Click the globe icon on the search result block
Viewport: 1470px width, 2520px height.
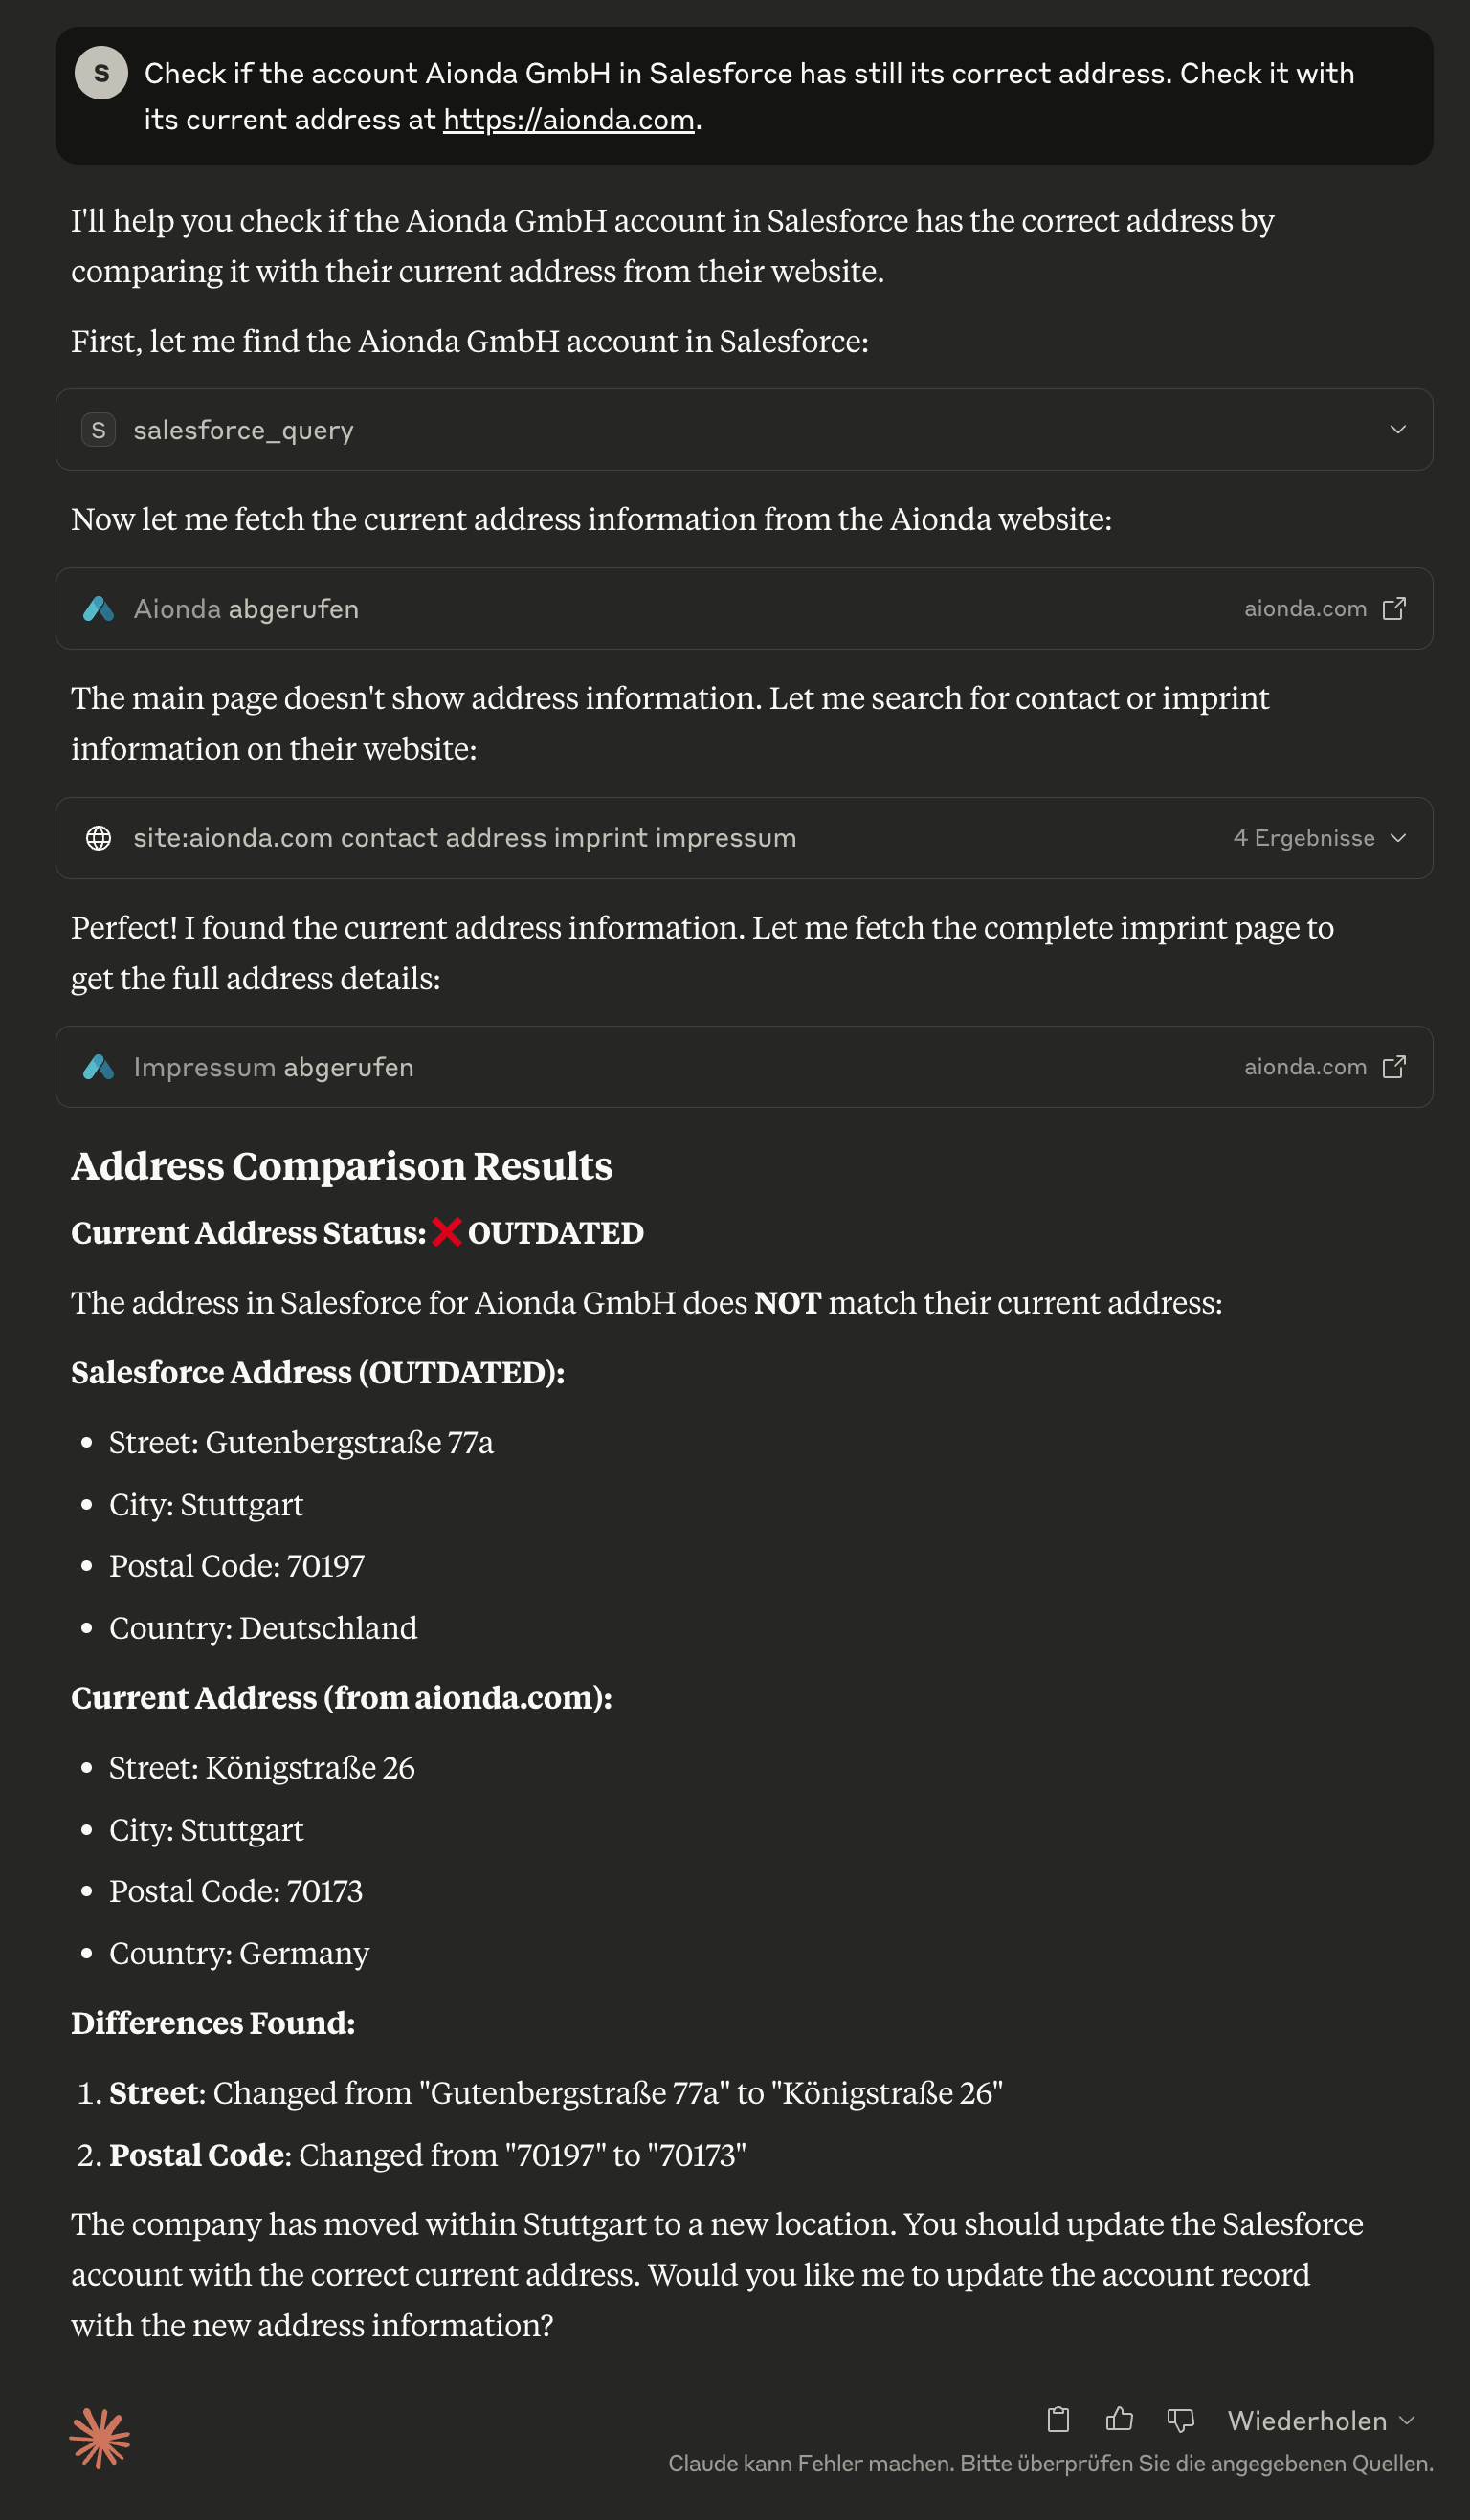(98, 838)
